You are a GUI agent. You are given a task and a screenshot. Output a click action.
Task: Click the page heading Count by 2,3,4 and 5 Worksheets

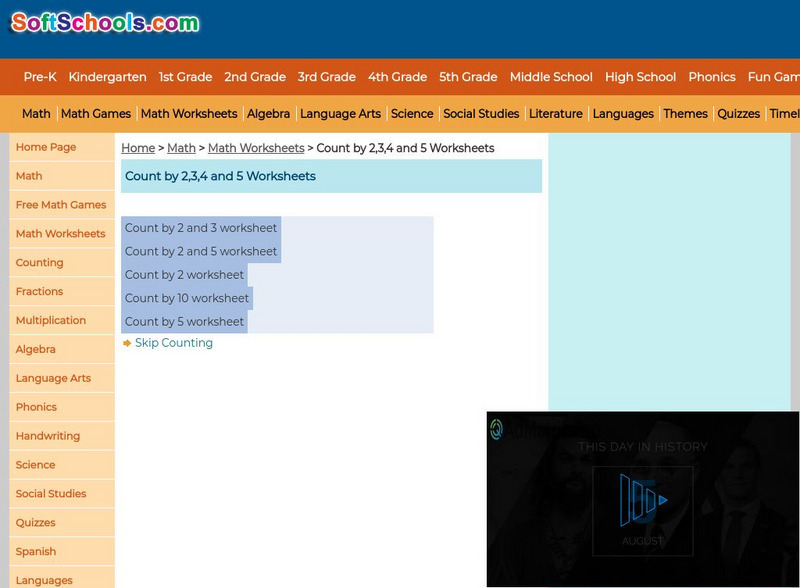tap(220, 176)
